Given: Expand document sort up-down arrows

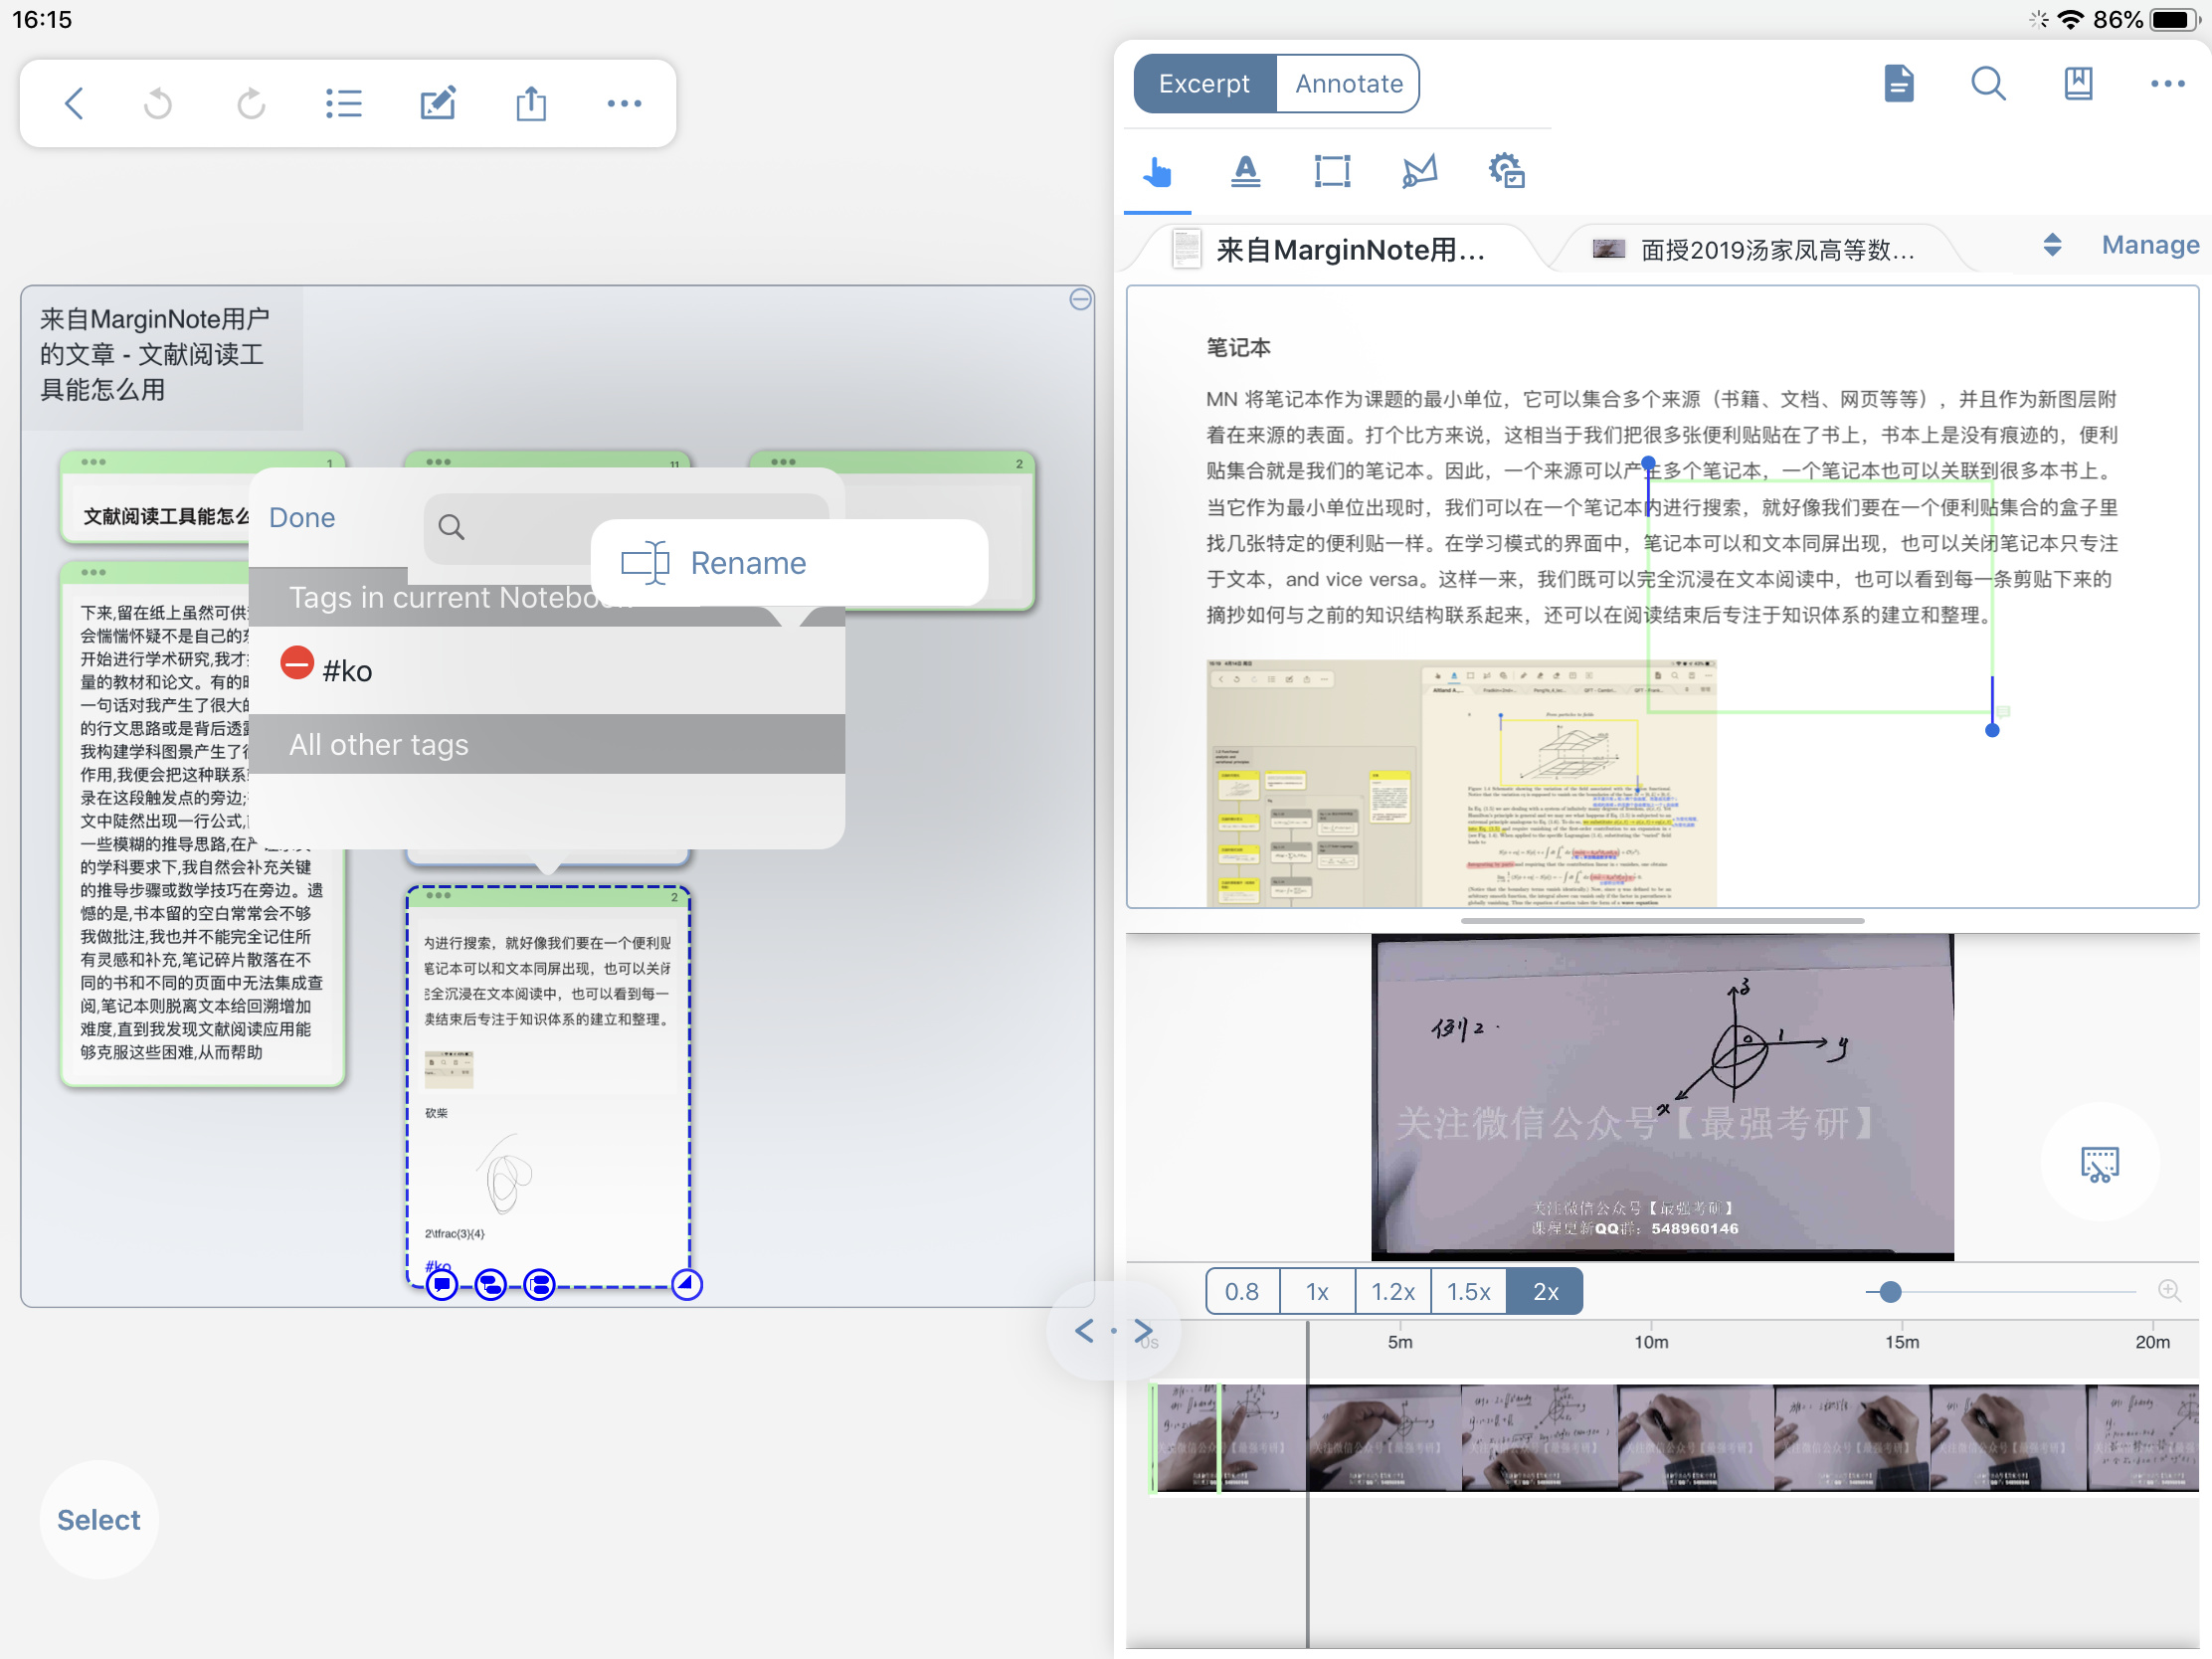Looking at the screenshot, I should [2051, 245].
